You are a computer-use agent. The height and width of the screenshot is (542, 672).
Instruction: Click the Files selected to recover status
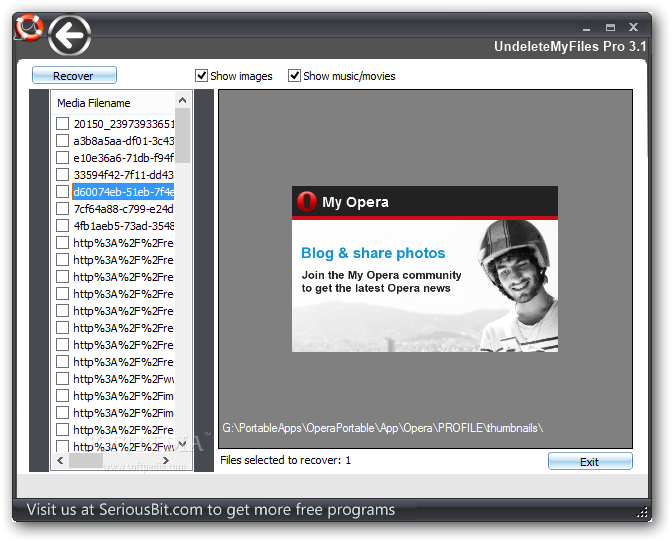pyautogui.click(x=285, y=460)
